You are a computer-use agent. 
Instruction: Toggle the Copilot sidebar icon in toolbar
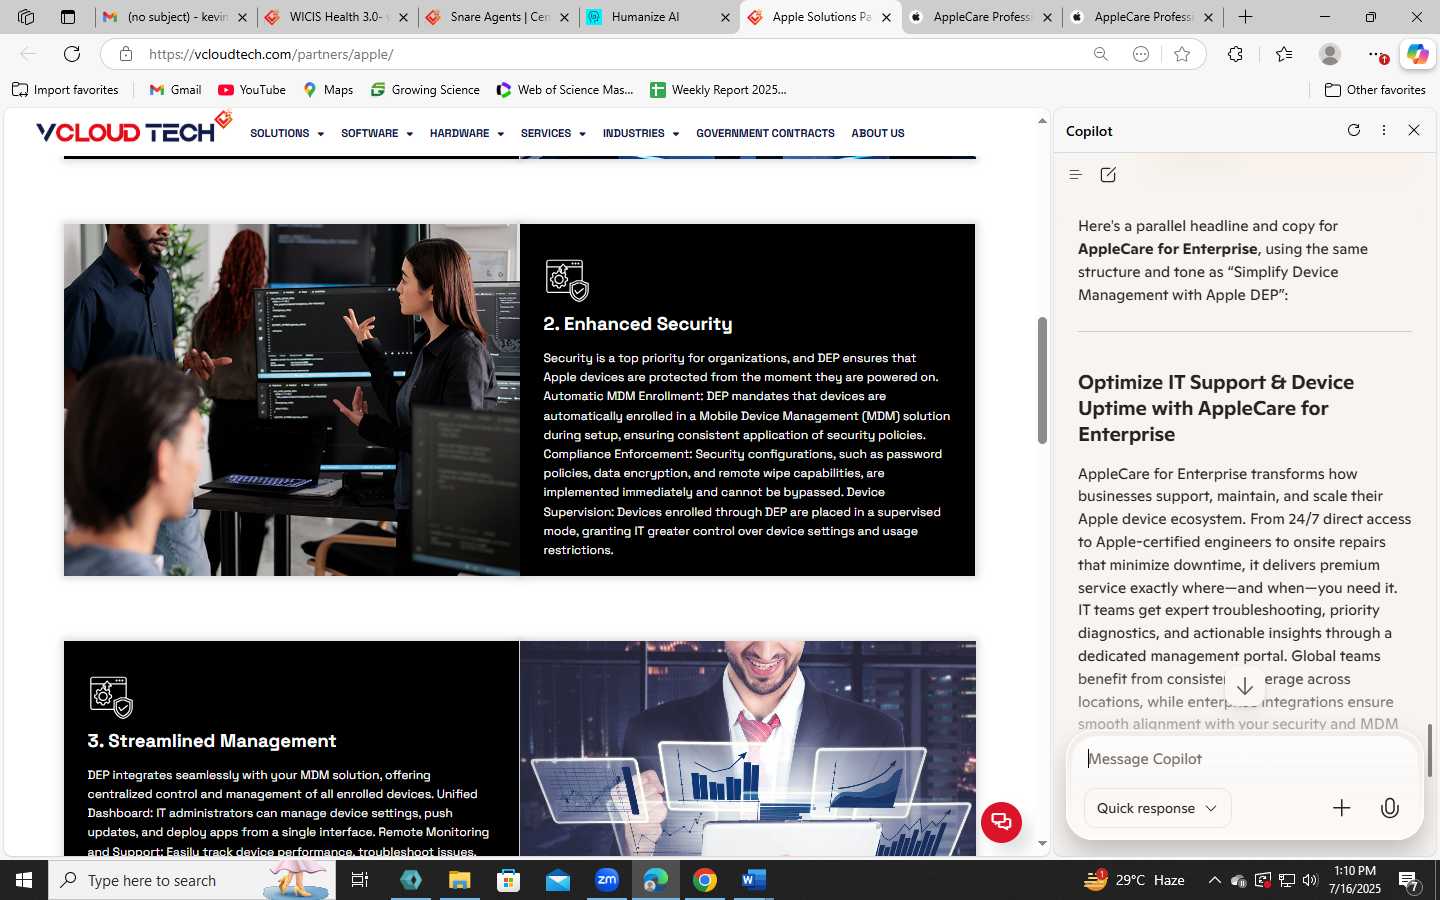coord(1417,54)
